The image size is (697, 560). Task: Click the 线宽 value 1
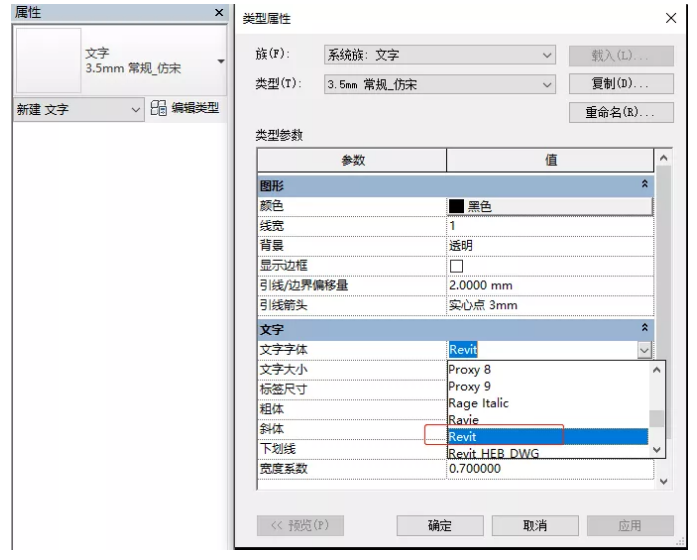(452, 226)
